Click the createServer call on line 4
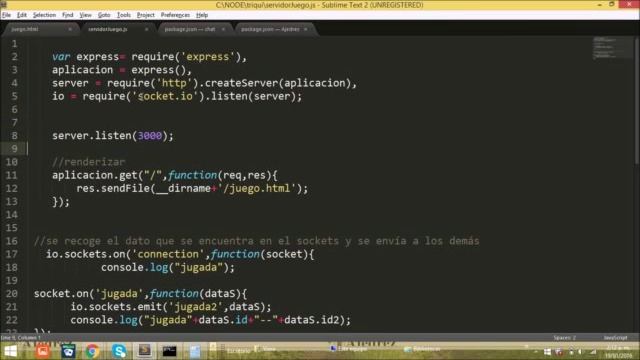The height and width of the screenshot is (360, 640). [242, 83]
